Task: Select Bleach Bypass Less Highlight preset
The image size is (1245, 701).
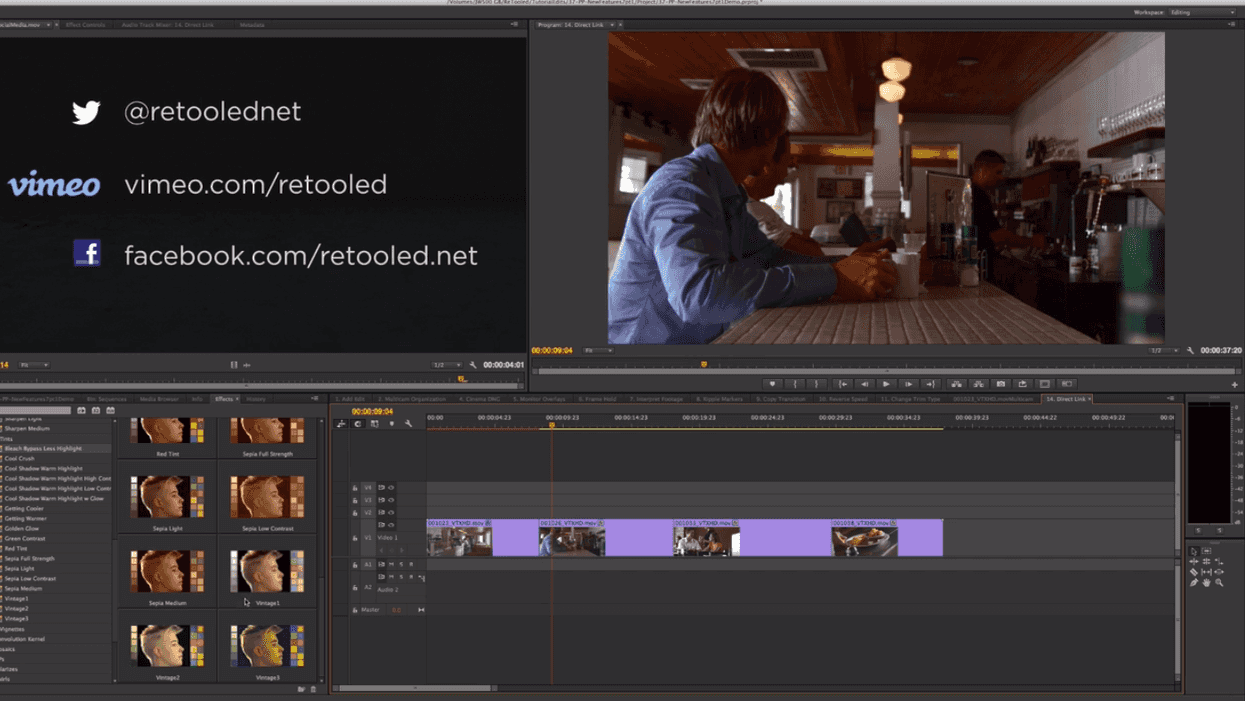Action: pos(43,448)
